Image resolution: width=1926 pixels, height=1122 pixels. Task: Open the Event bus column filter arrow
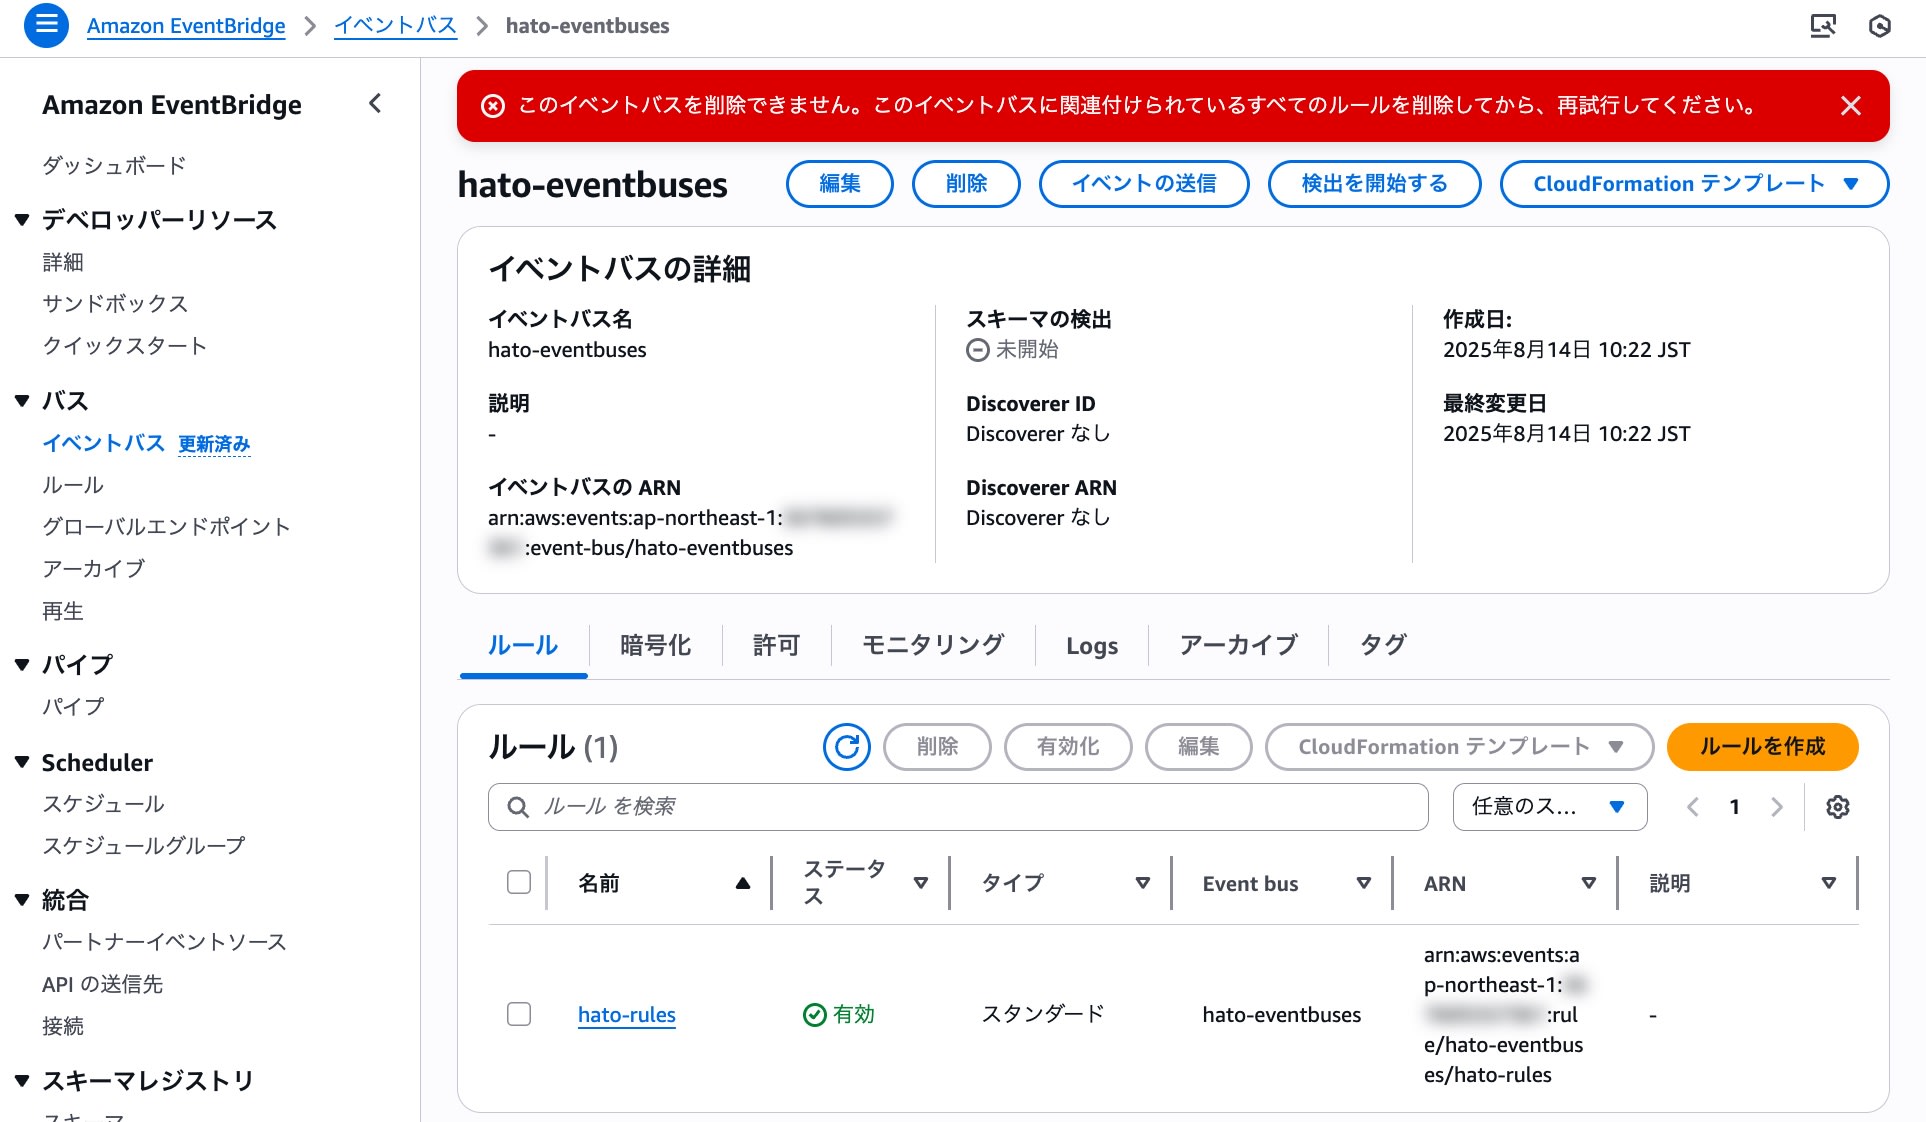coord(1363,883)
